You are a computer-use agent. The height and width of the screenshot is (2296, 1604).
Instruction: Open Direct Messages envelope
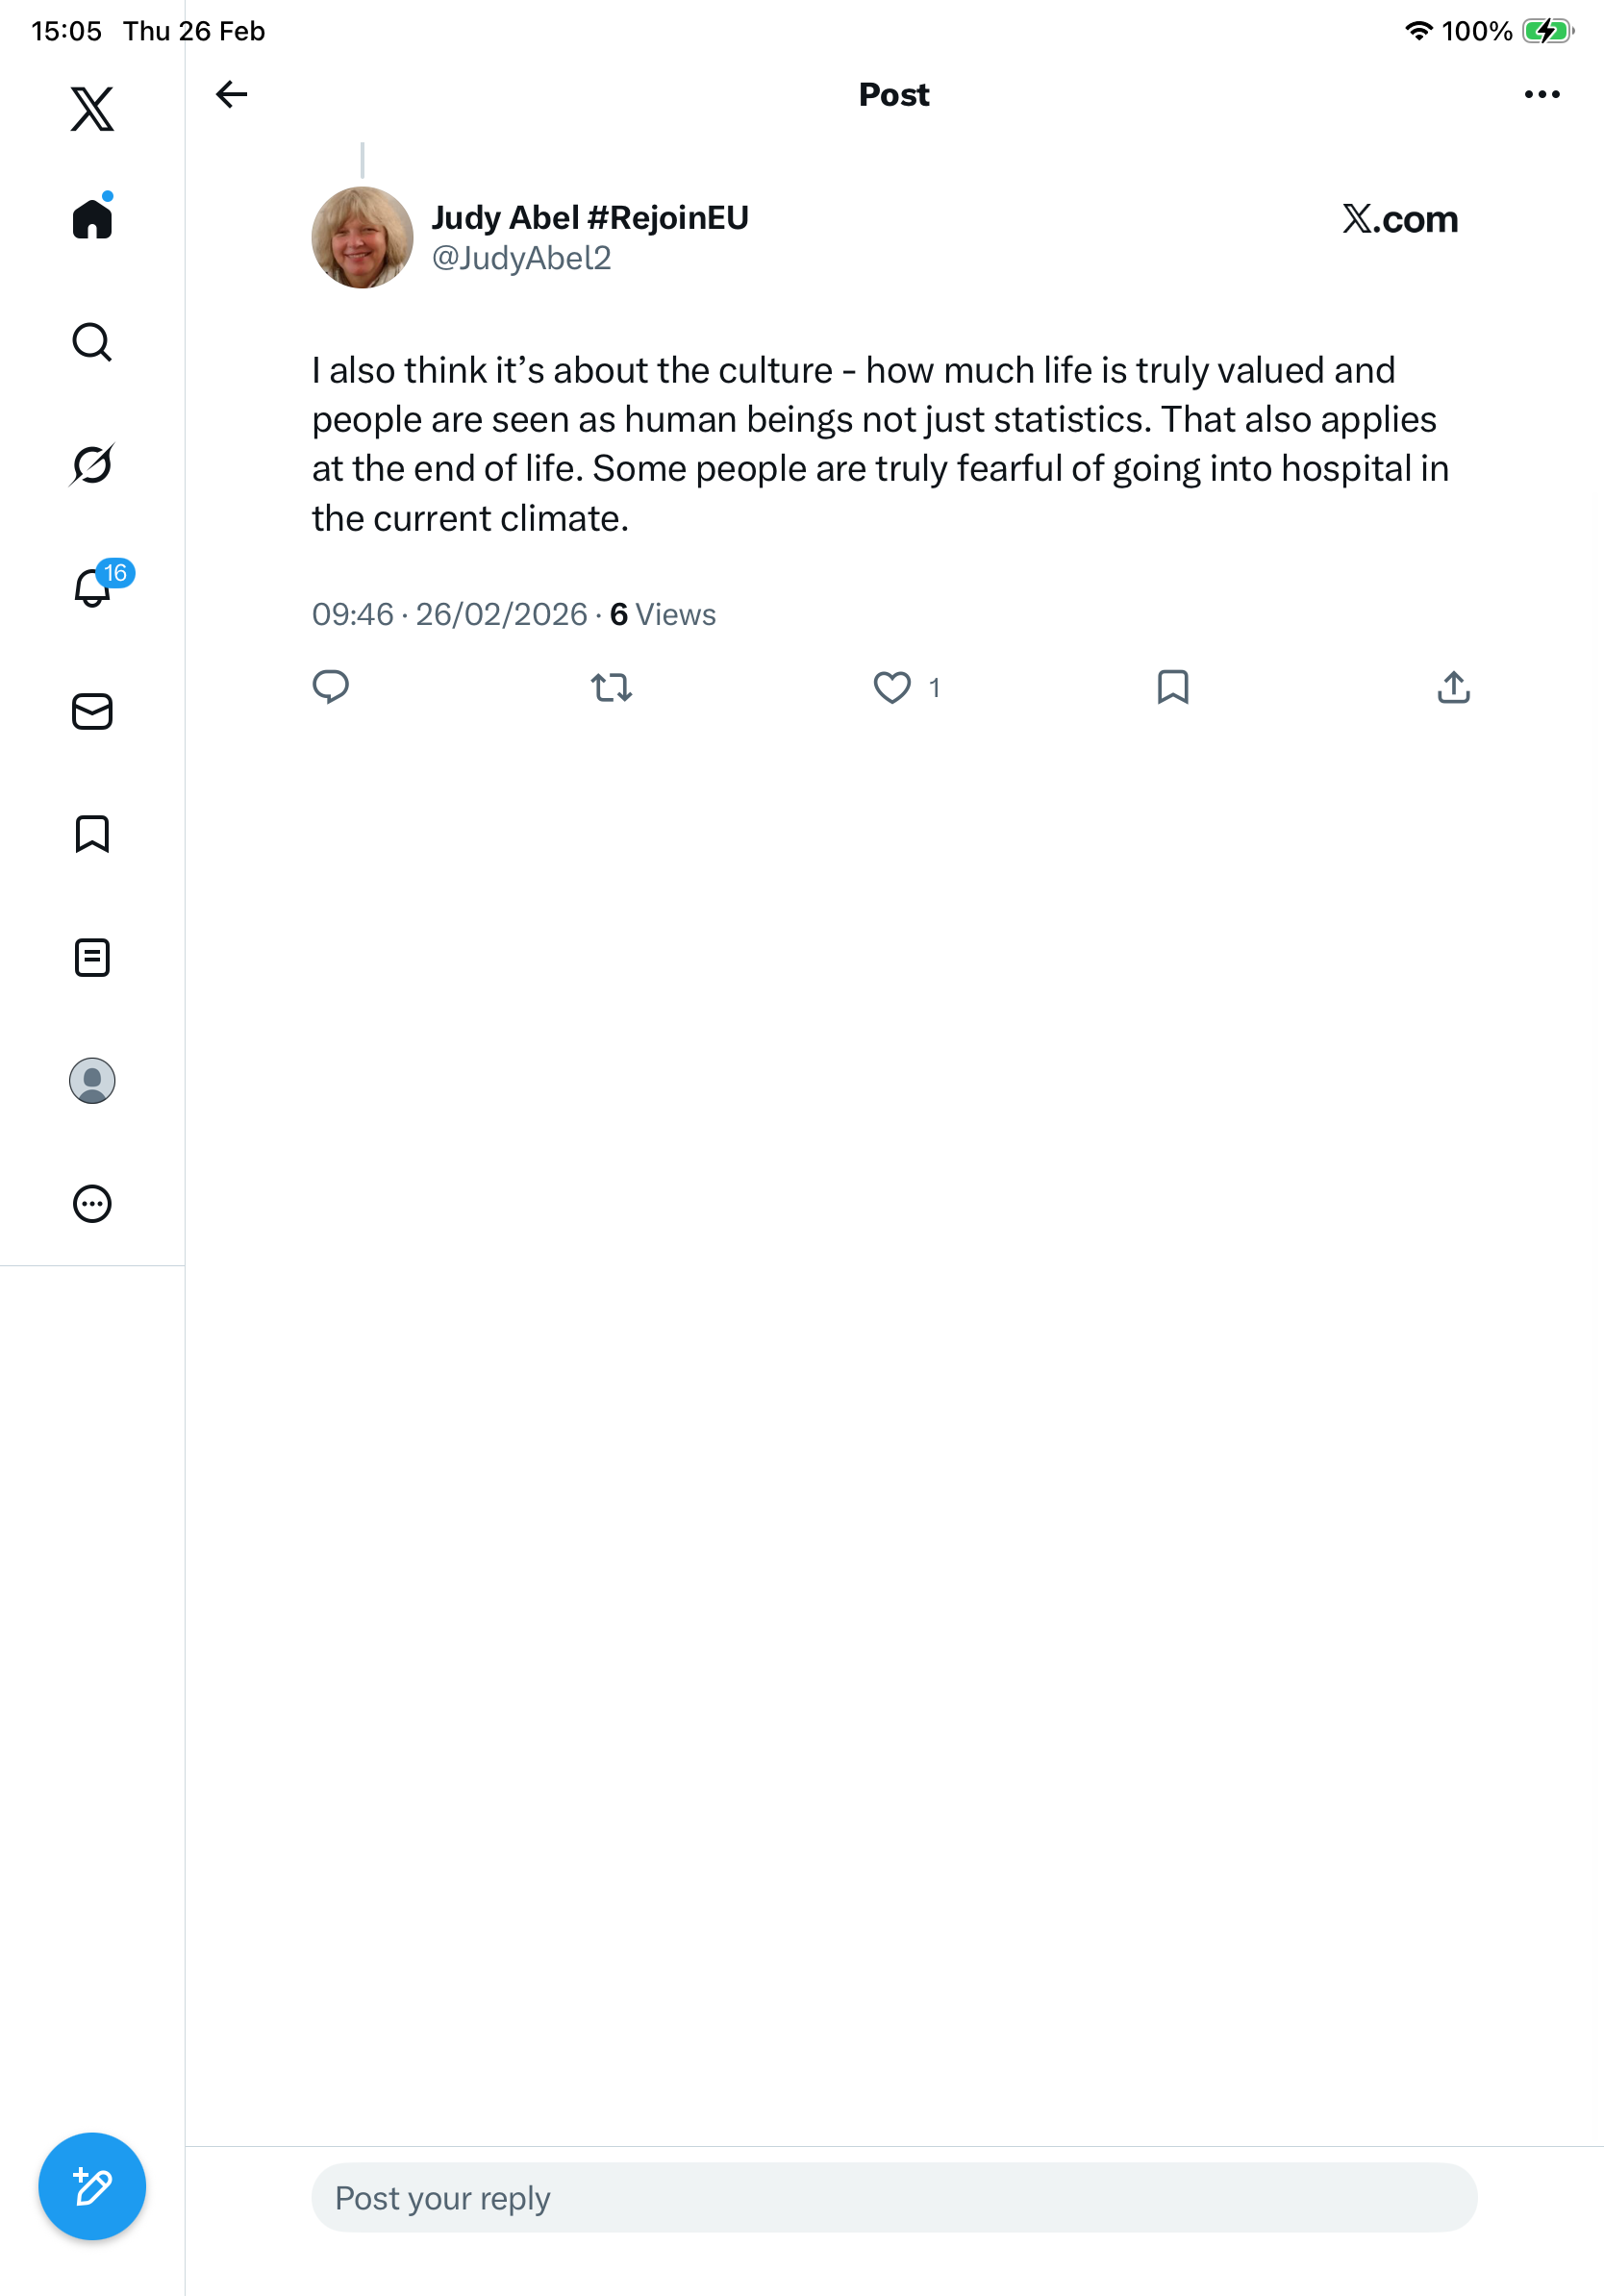(92, 711)
